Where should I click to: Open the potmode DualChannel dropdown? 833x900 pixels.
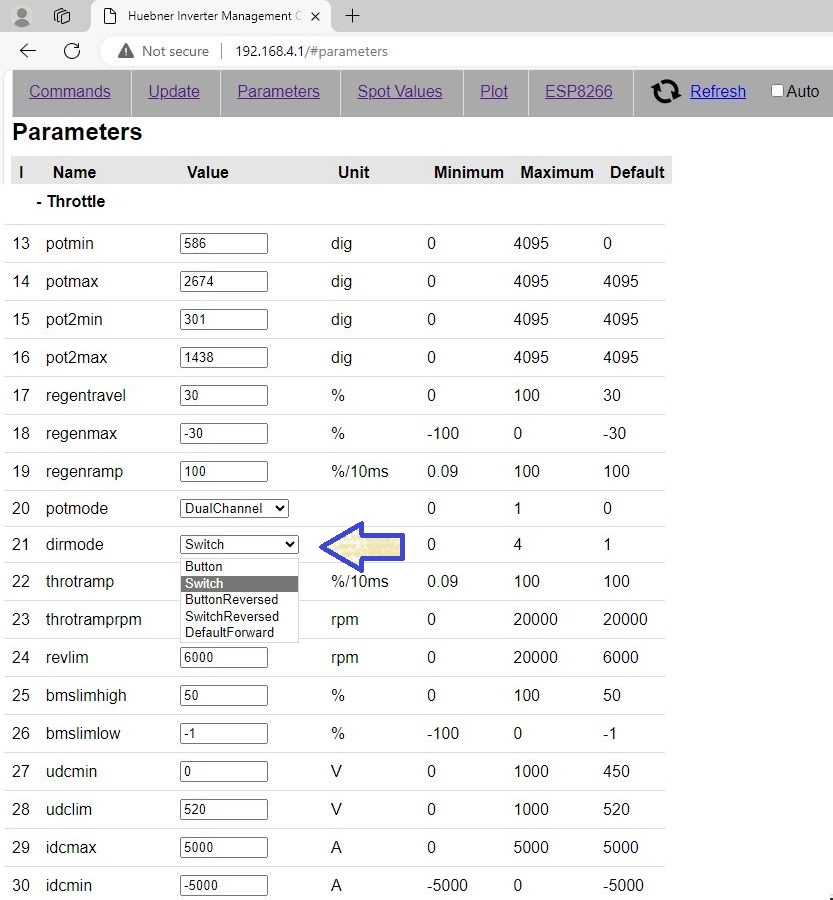click(234, 508)
